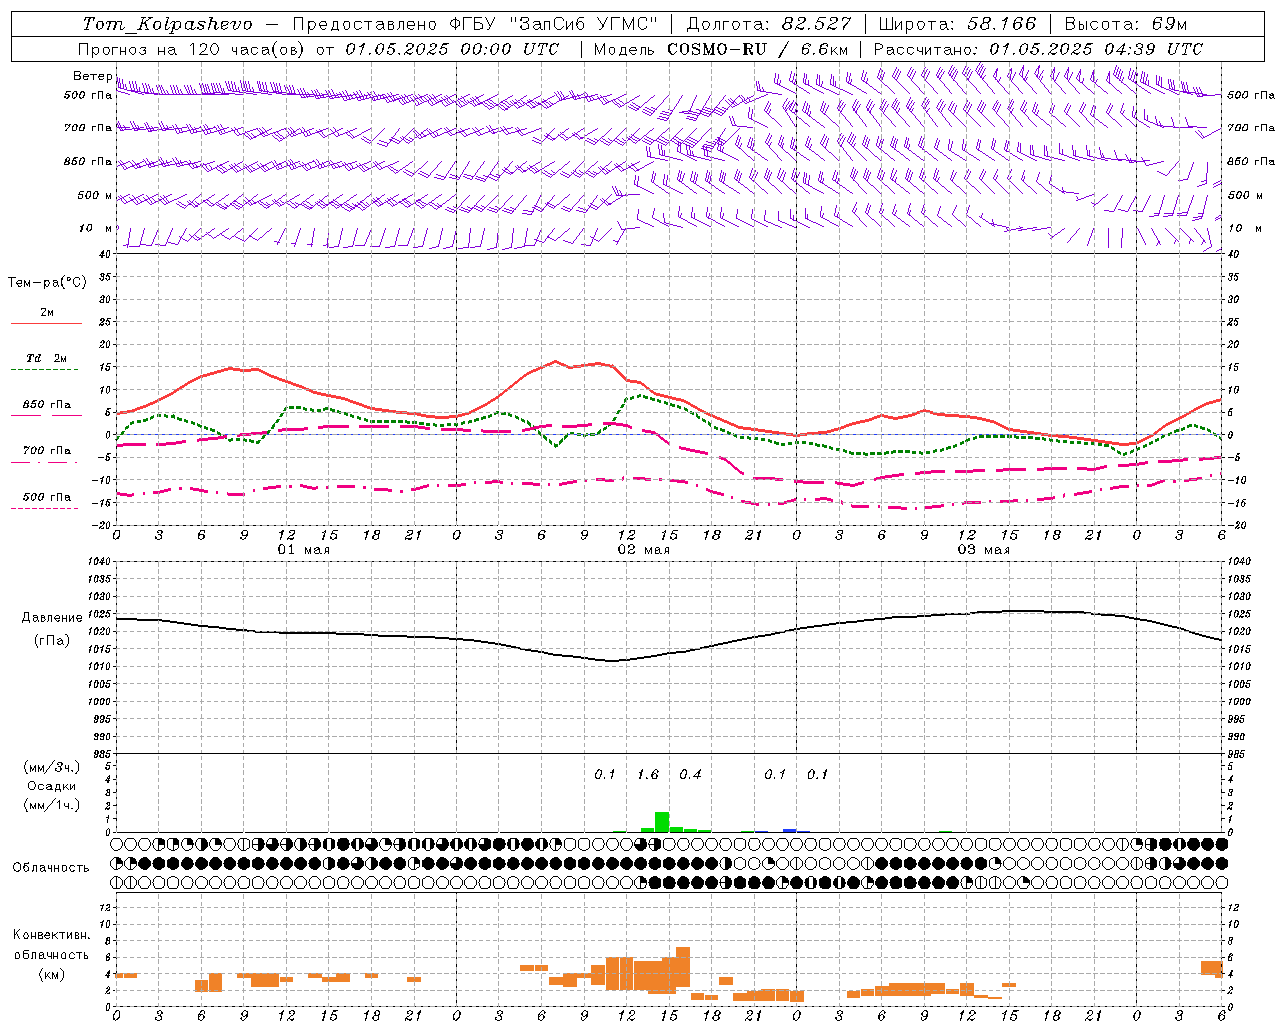Click the 0.4 precipitation value
The width and height of the screenshot is (1280, 1024).
(x=690, y=774)
